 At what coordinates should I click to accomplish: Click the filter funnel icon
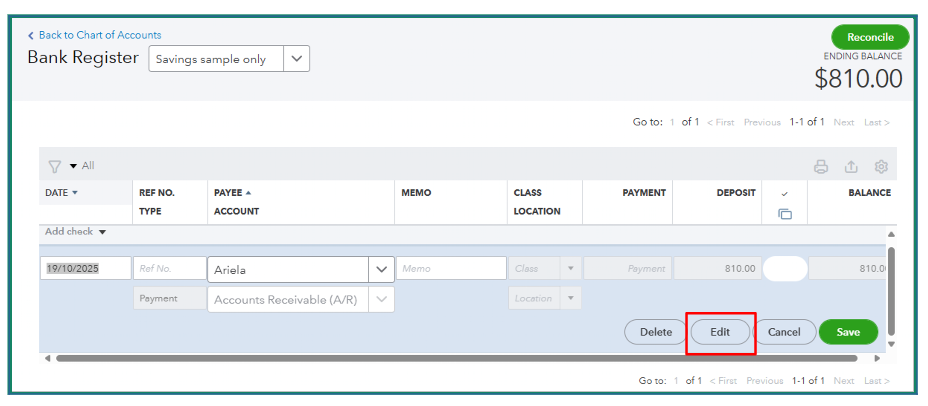pos(55,166)
